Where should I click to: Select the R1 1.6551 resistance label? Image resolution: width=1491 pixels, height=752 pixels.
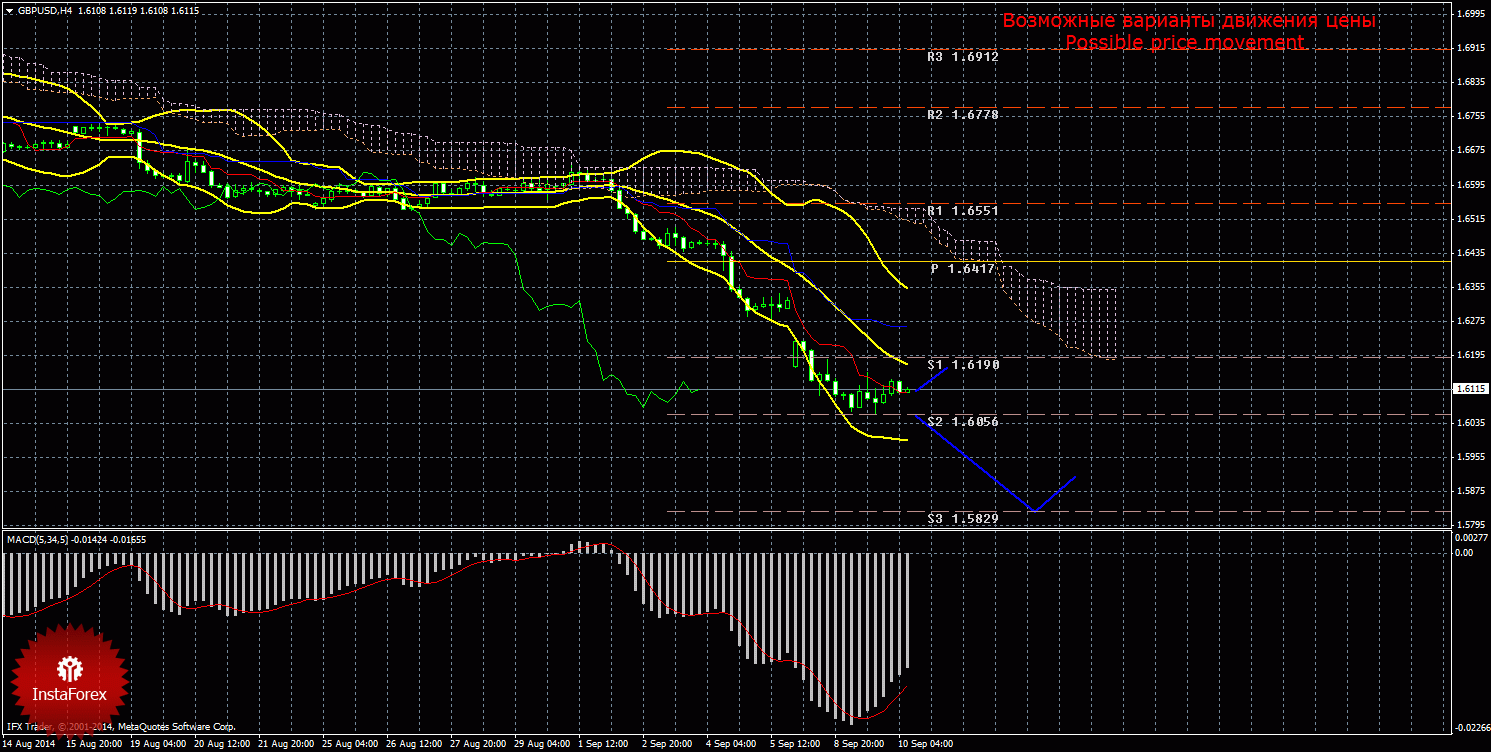(x=963, y=211)
